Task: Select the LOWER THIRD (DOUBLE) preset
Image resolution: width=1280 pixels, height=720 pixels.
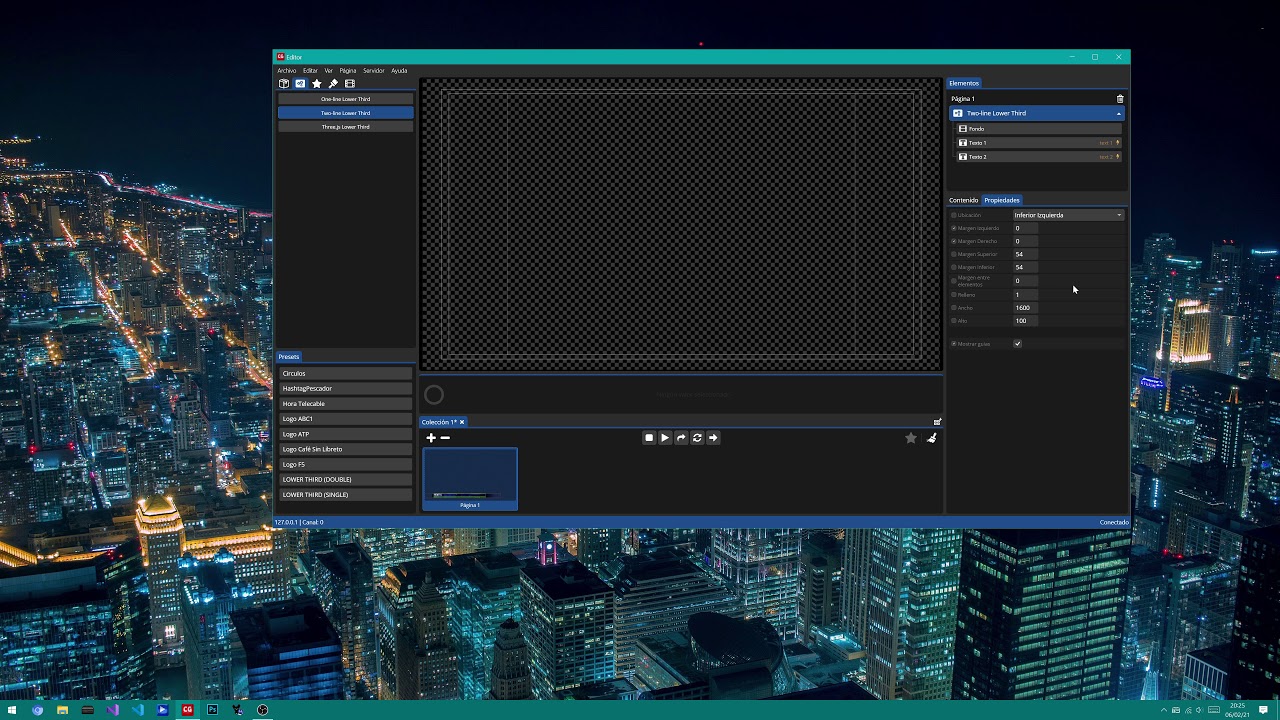Action: [345, 480]
